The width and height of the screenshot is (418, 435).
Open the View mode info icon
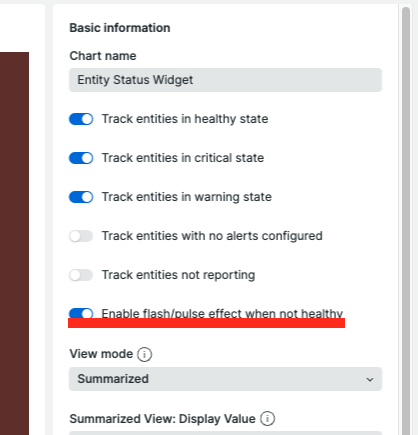[145, 354]
